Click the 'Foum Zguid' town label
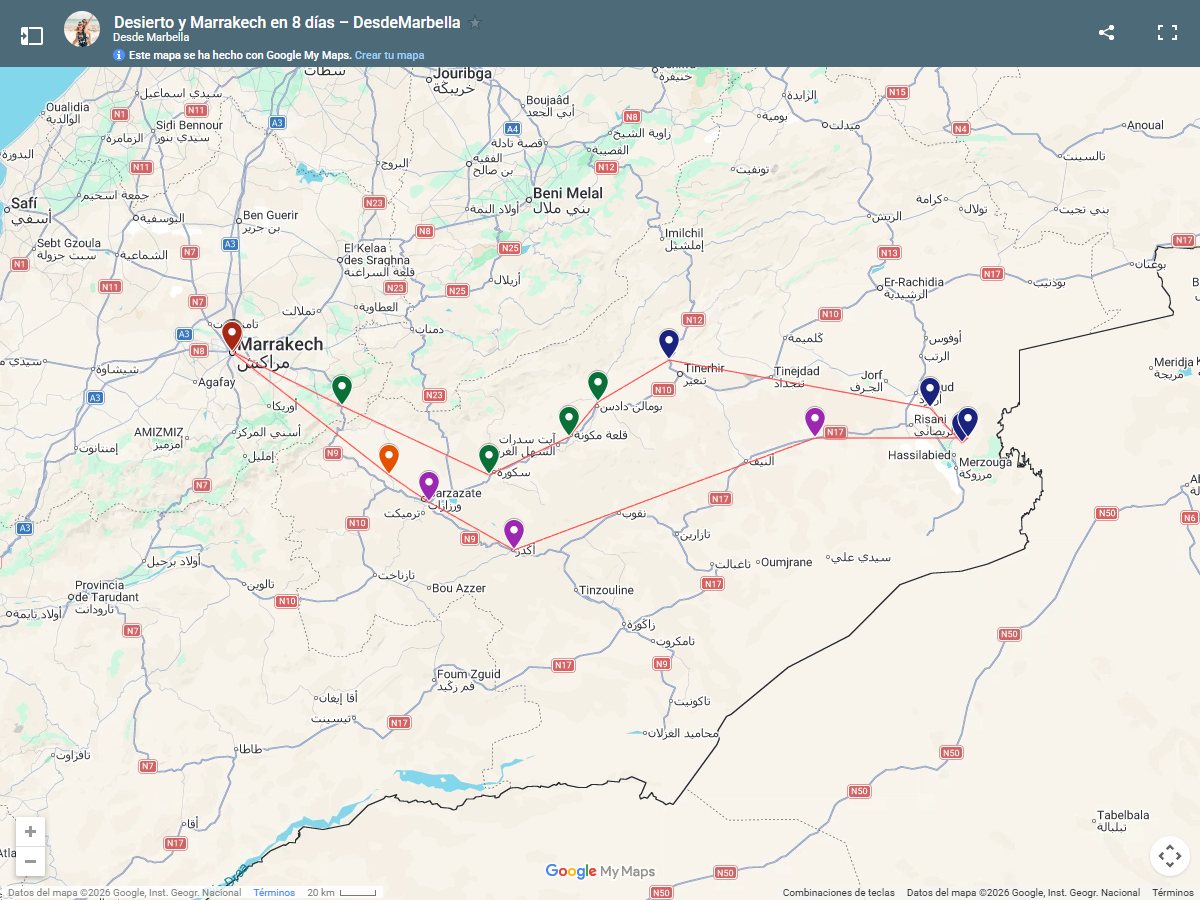 [x=469, y=674]
